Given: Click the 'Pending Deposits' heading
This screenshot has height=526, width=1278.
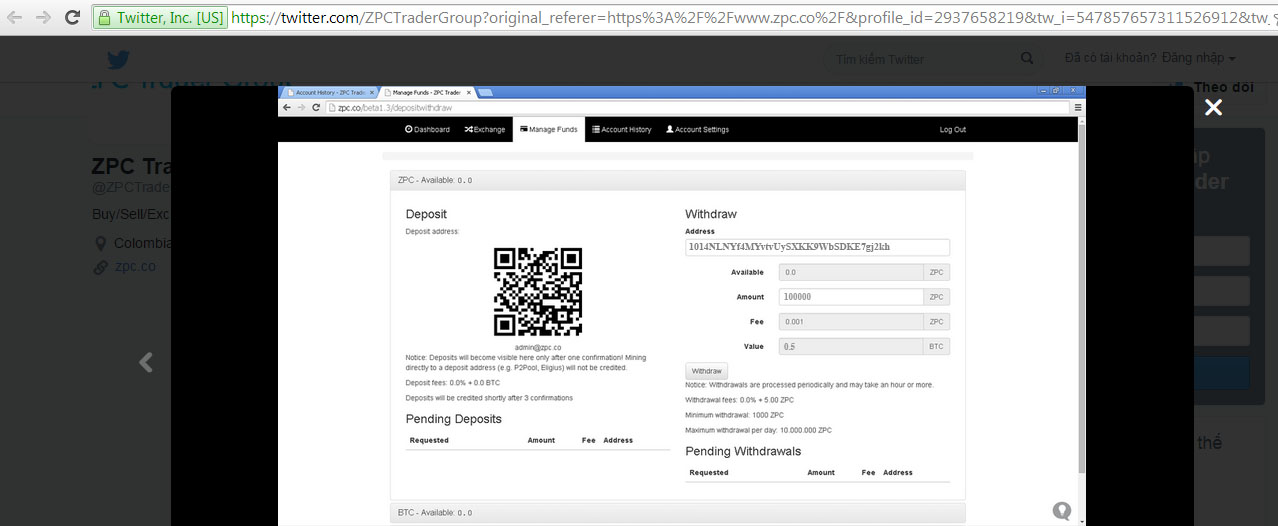Looking at the screenshot, I should (454, 419).
